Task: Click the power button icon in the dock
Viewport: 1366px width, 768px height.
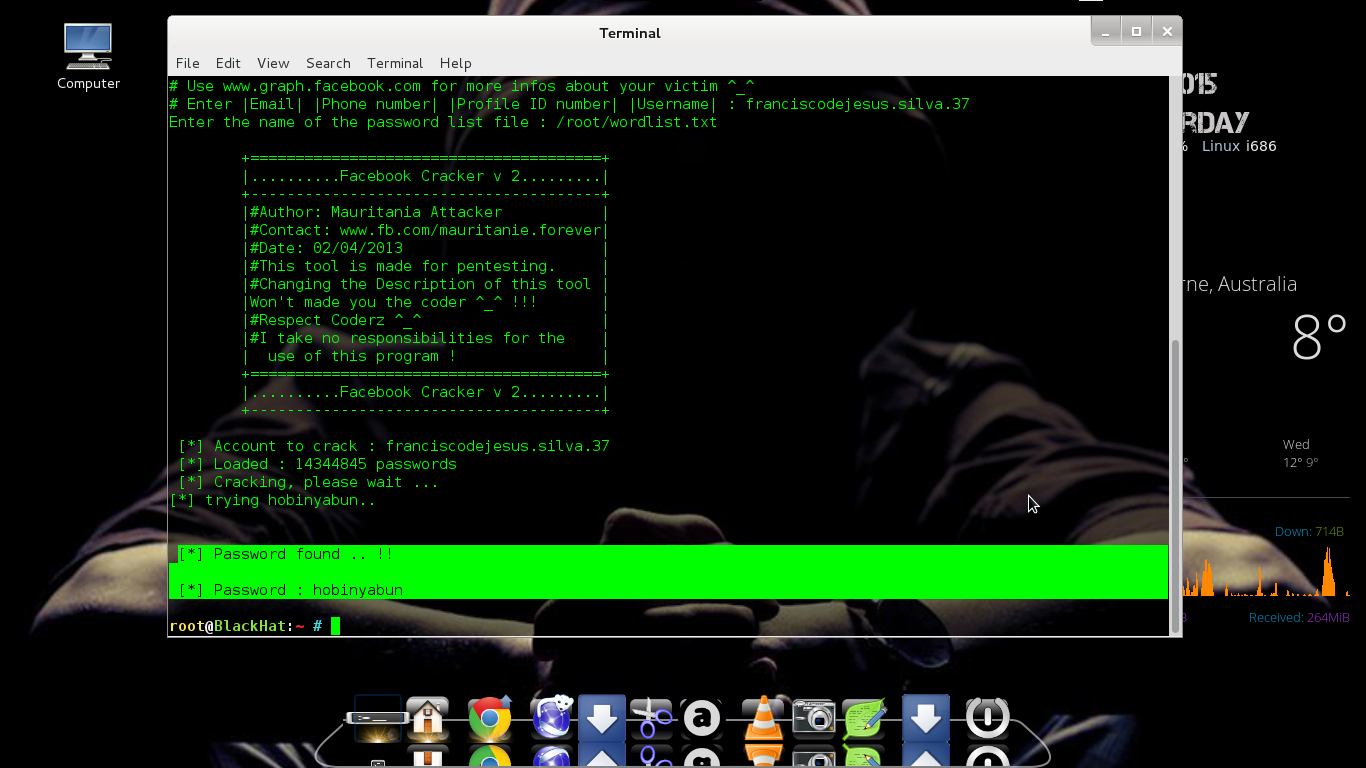Action: click(x=988, y=718)
